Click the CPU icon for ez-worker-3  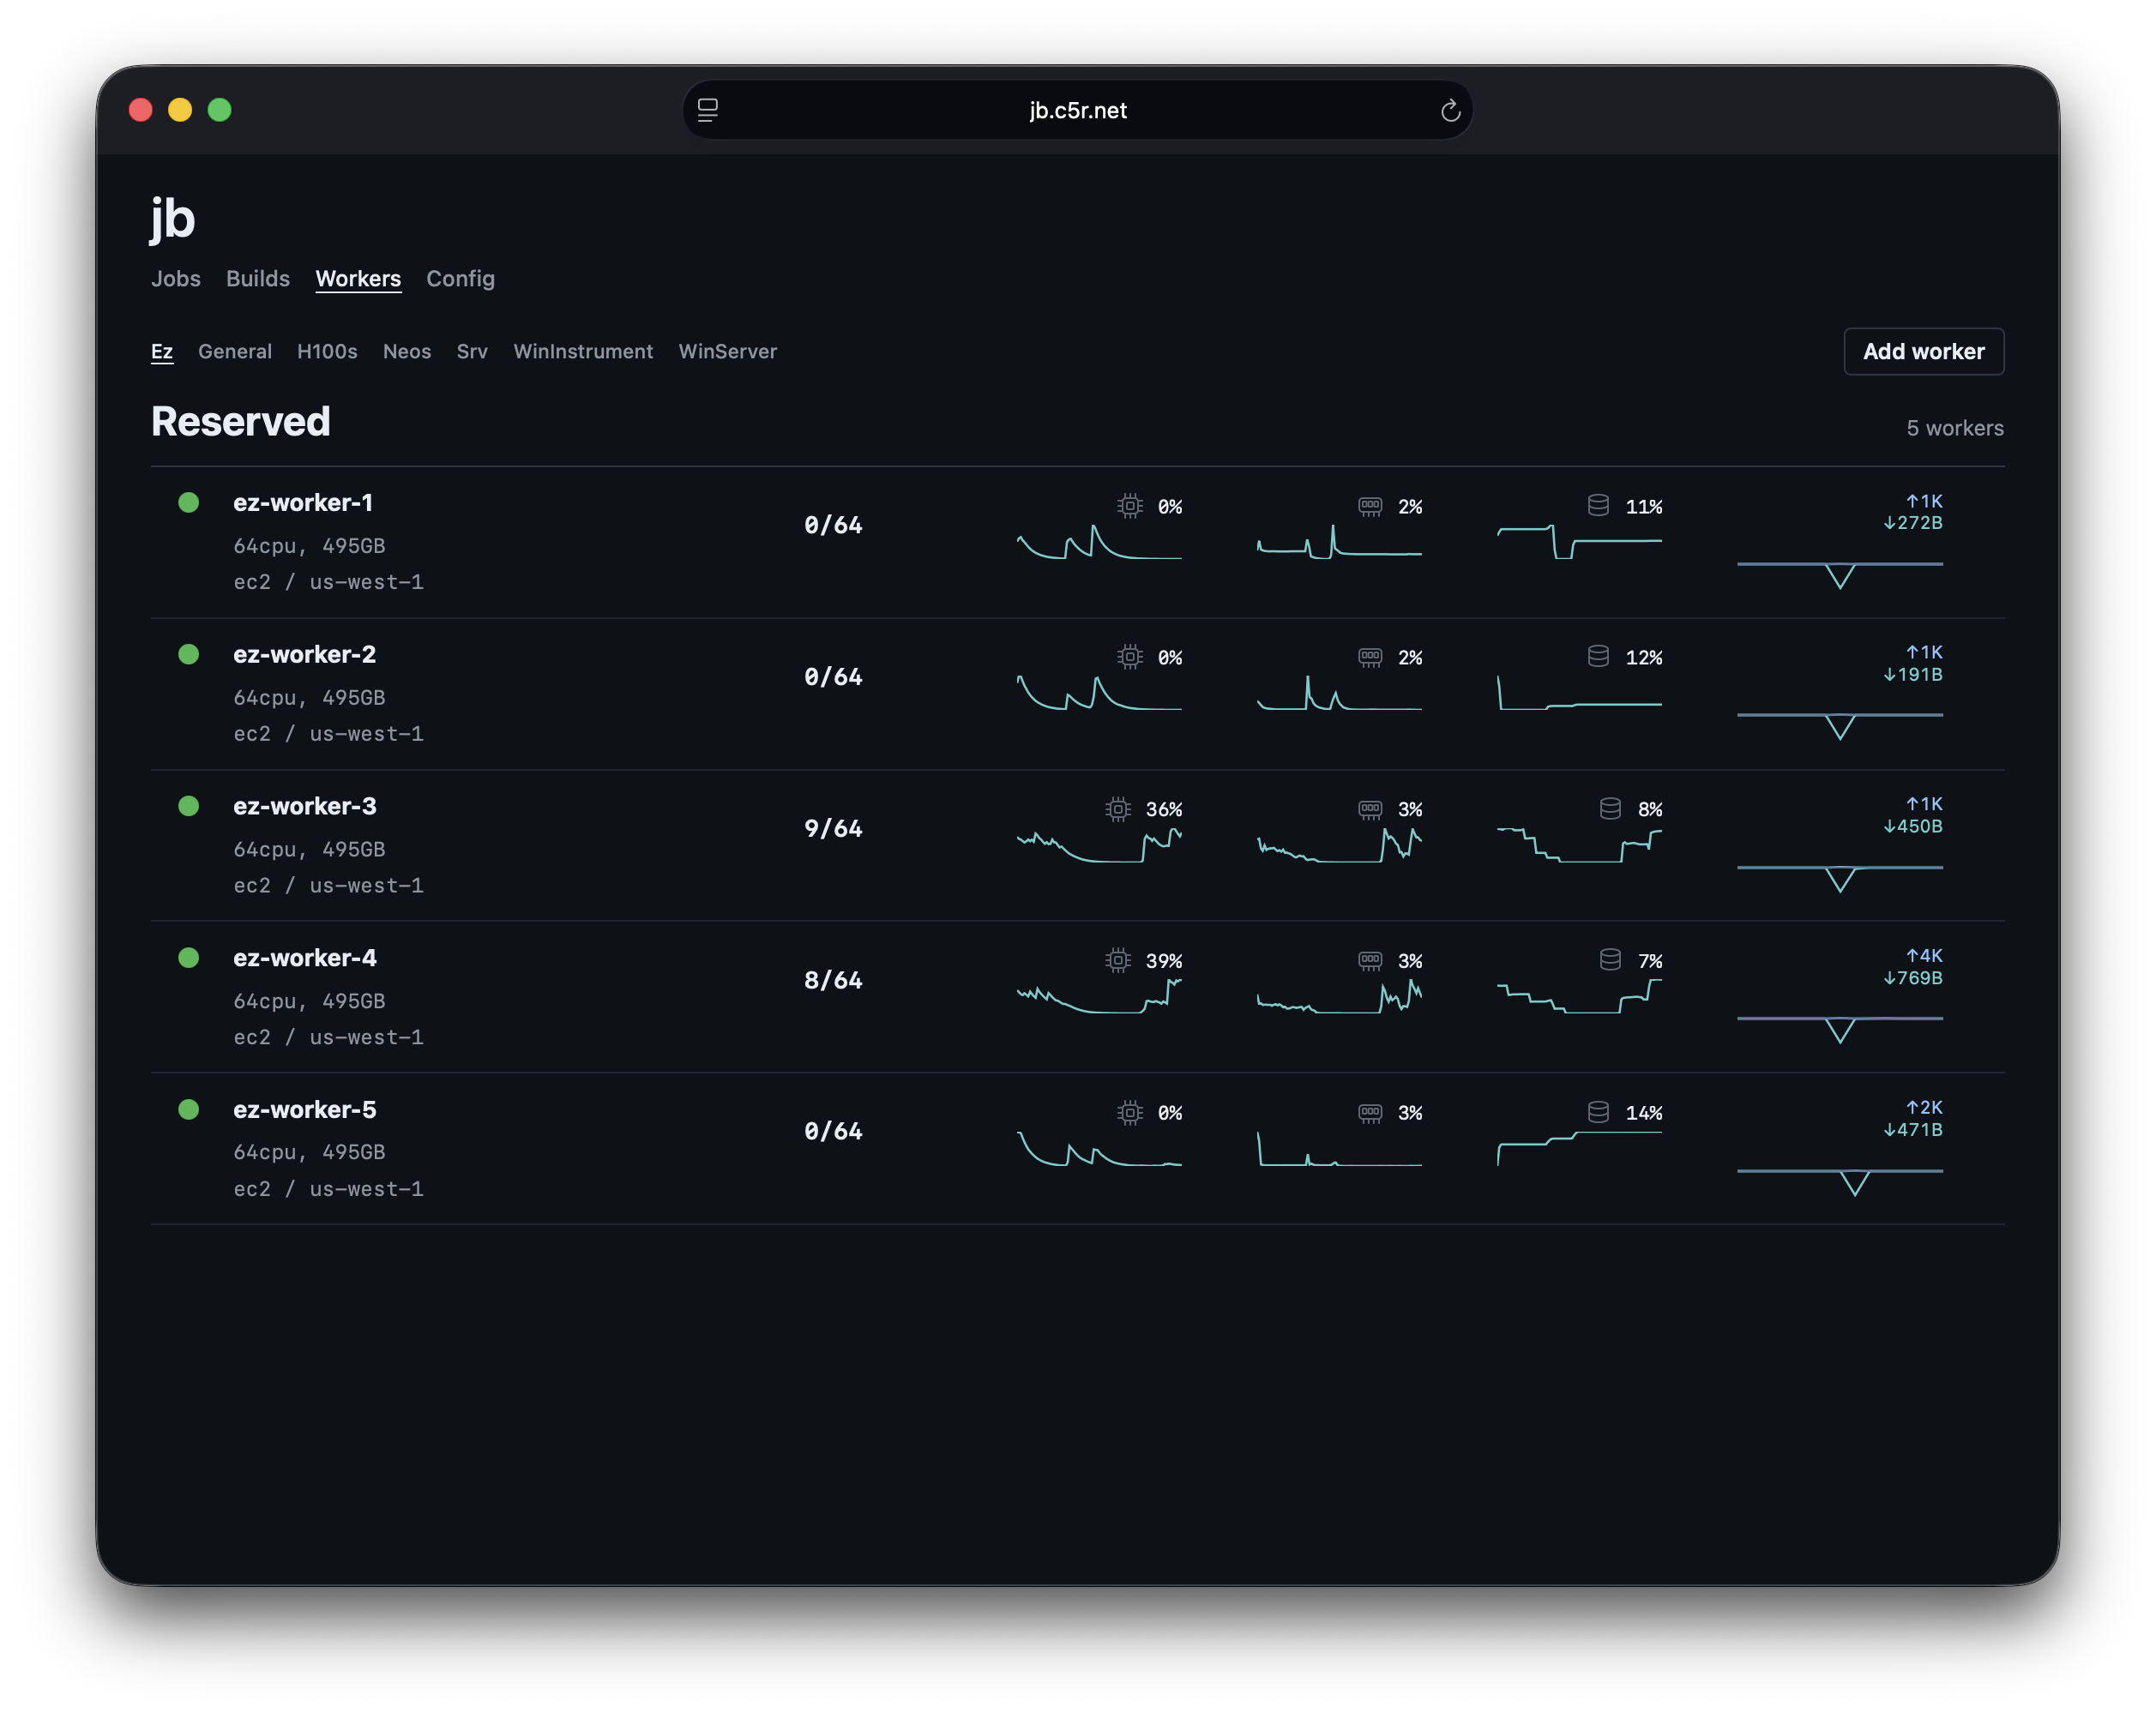point(1118,809)
